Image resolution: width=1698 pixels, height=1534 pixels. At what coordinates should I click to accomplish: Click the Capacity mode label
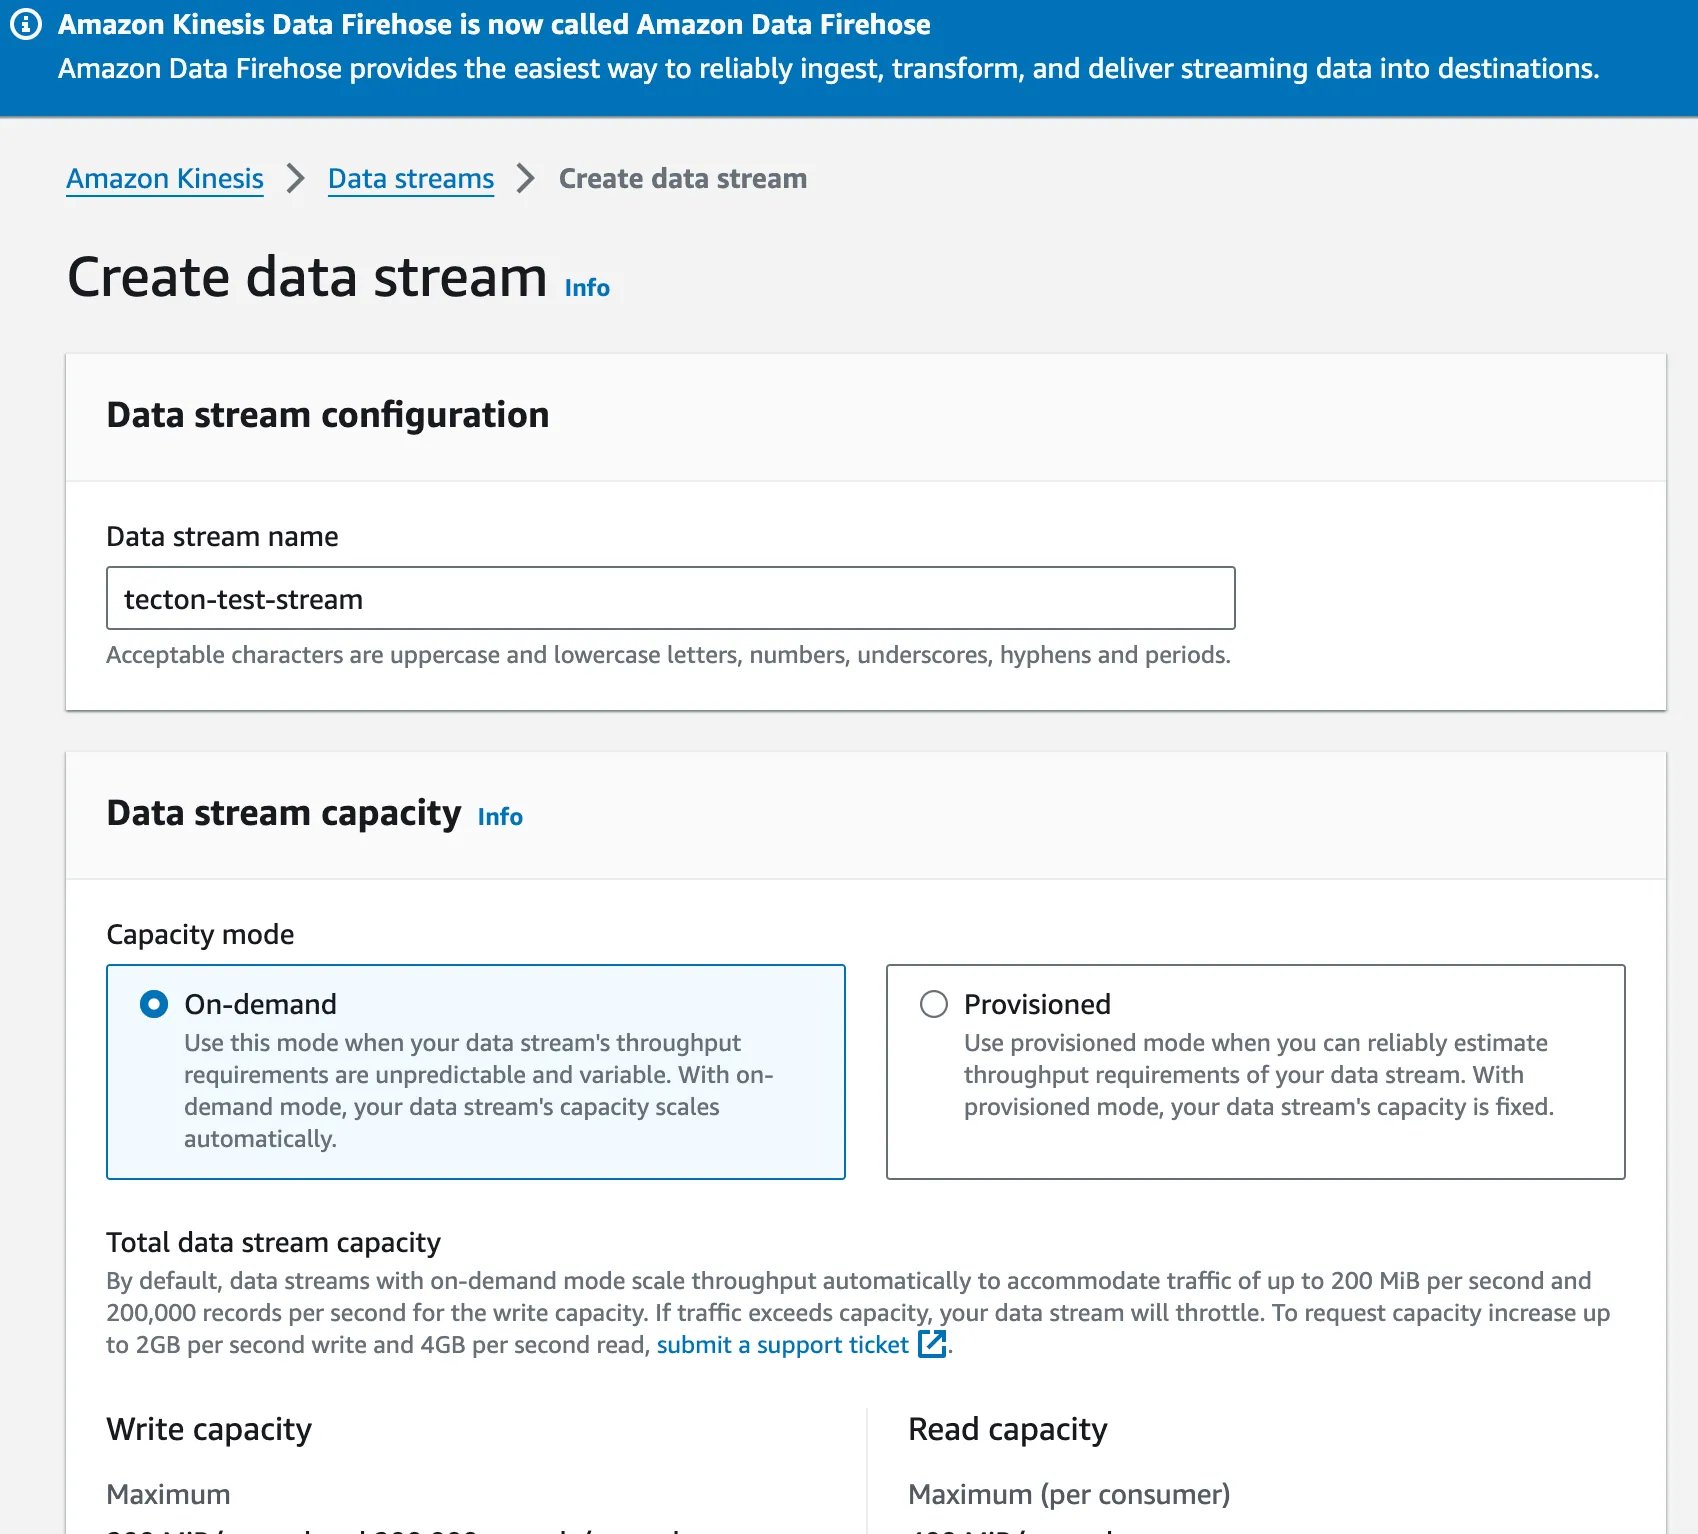point(200,934)
